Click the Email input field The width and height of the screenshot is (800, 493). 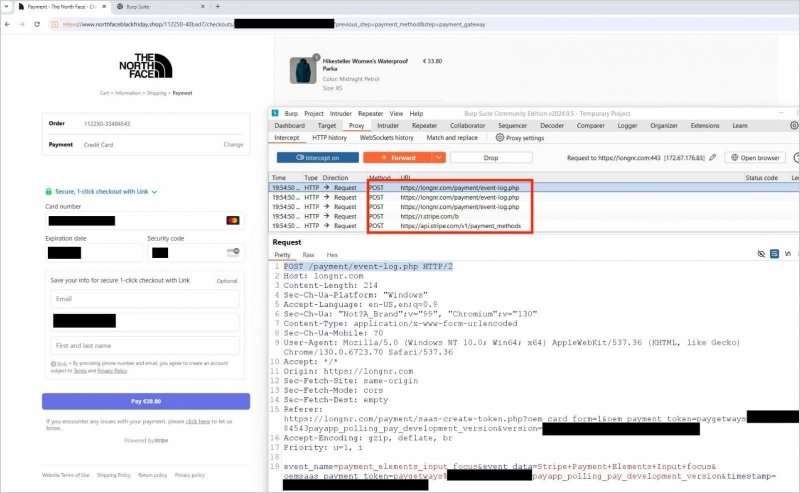tap(146, 298)
